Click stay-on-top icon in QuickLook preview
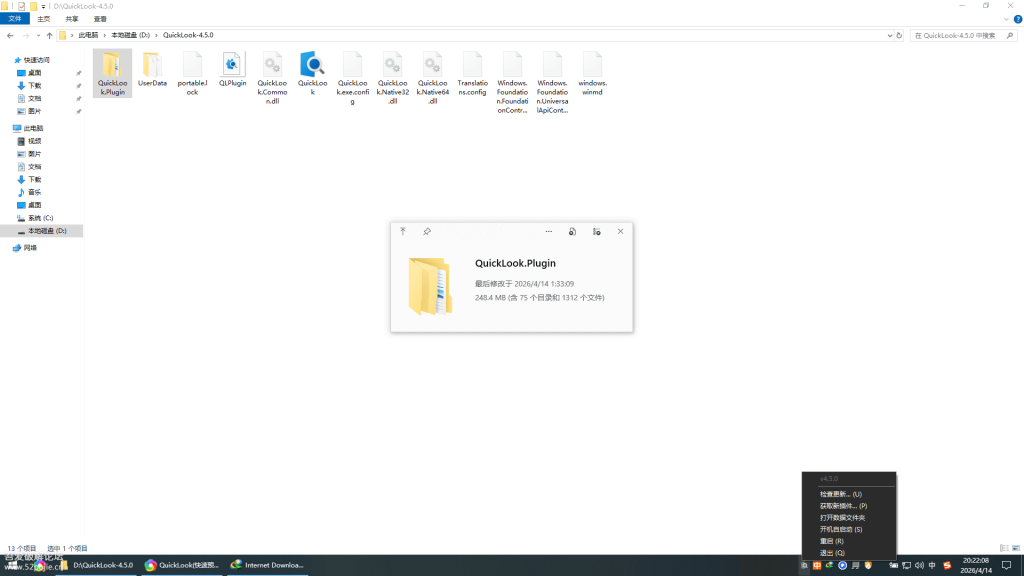The width and height of the screenshot is (1024, 576). [x=403, y=231]
